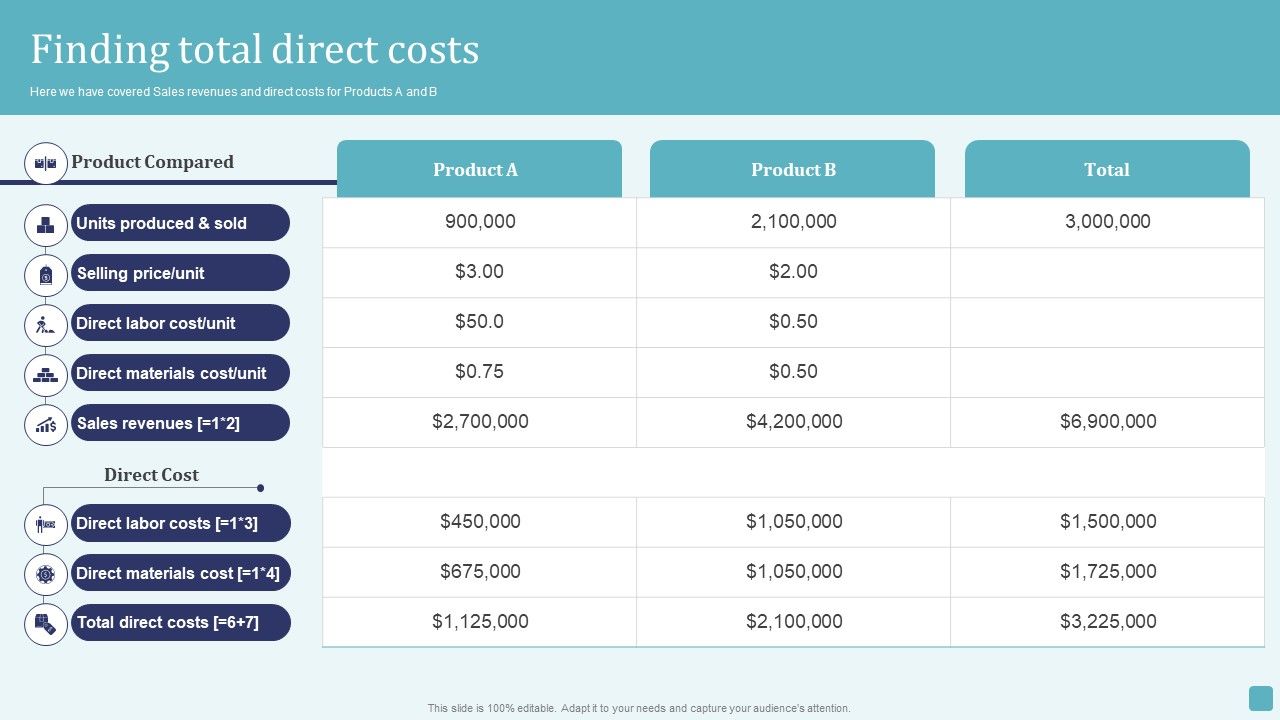Select Product B's $0.50 direct materials cost cell
This screenshot has width=1280, height=720.
(793, 372)
